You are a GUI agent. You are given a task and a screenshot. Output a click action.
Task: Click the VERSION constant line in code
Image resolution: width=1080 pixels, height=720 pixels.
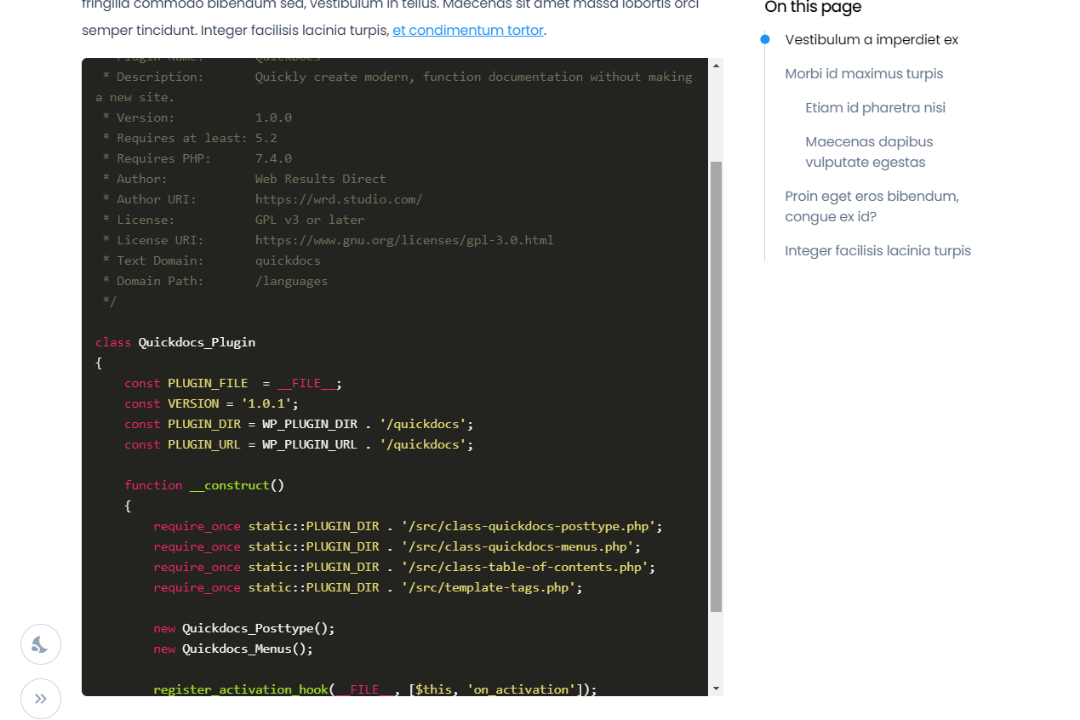[x=211, y=404]
